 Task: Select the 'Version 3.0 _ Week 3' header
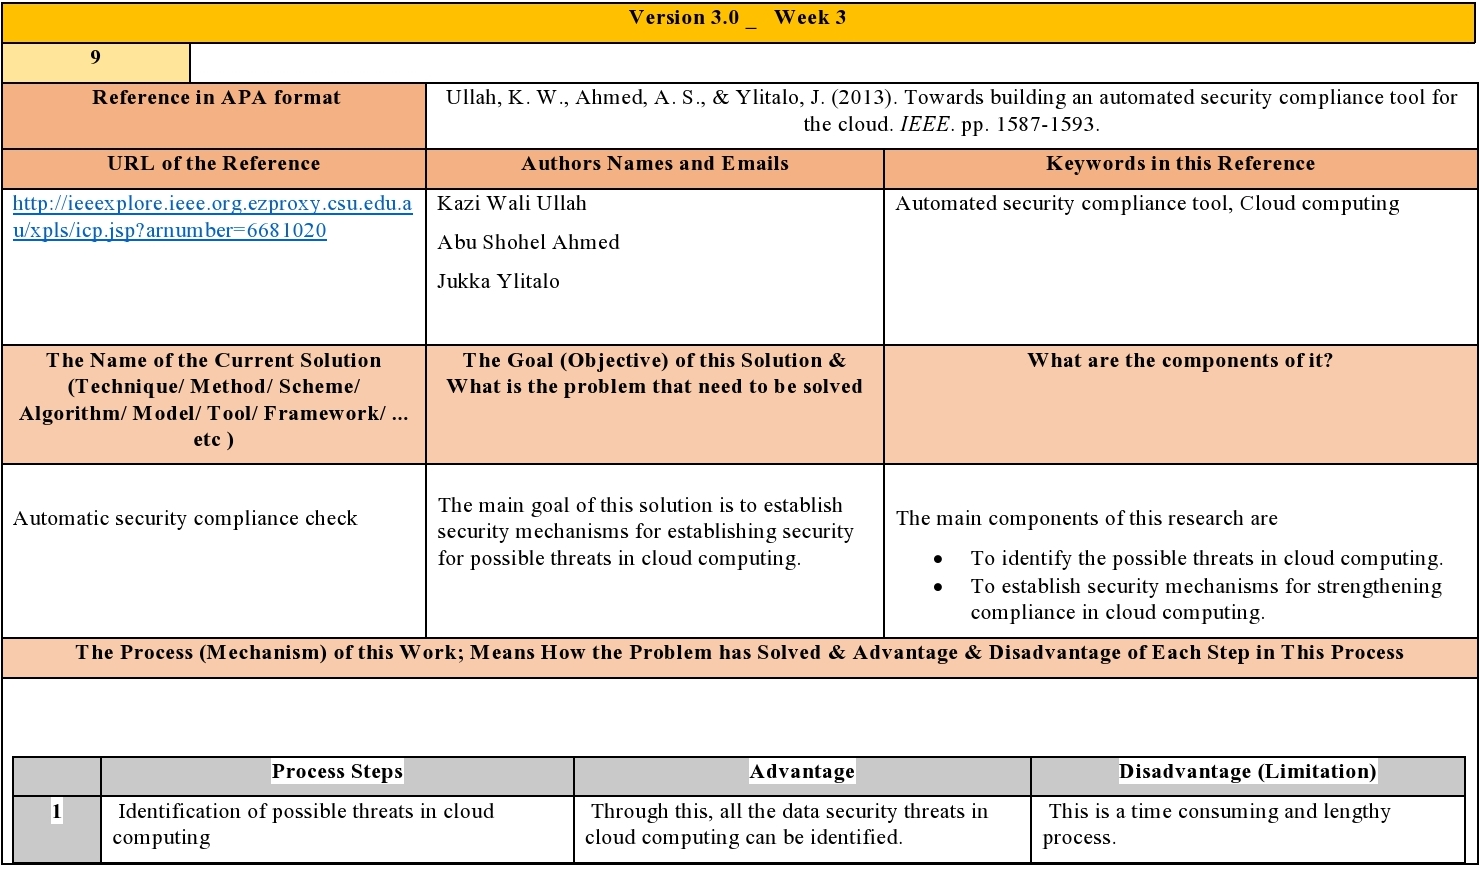(740, 17)
